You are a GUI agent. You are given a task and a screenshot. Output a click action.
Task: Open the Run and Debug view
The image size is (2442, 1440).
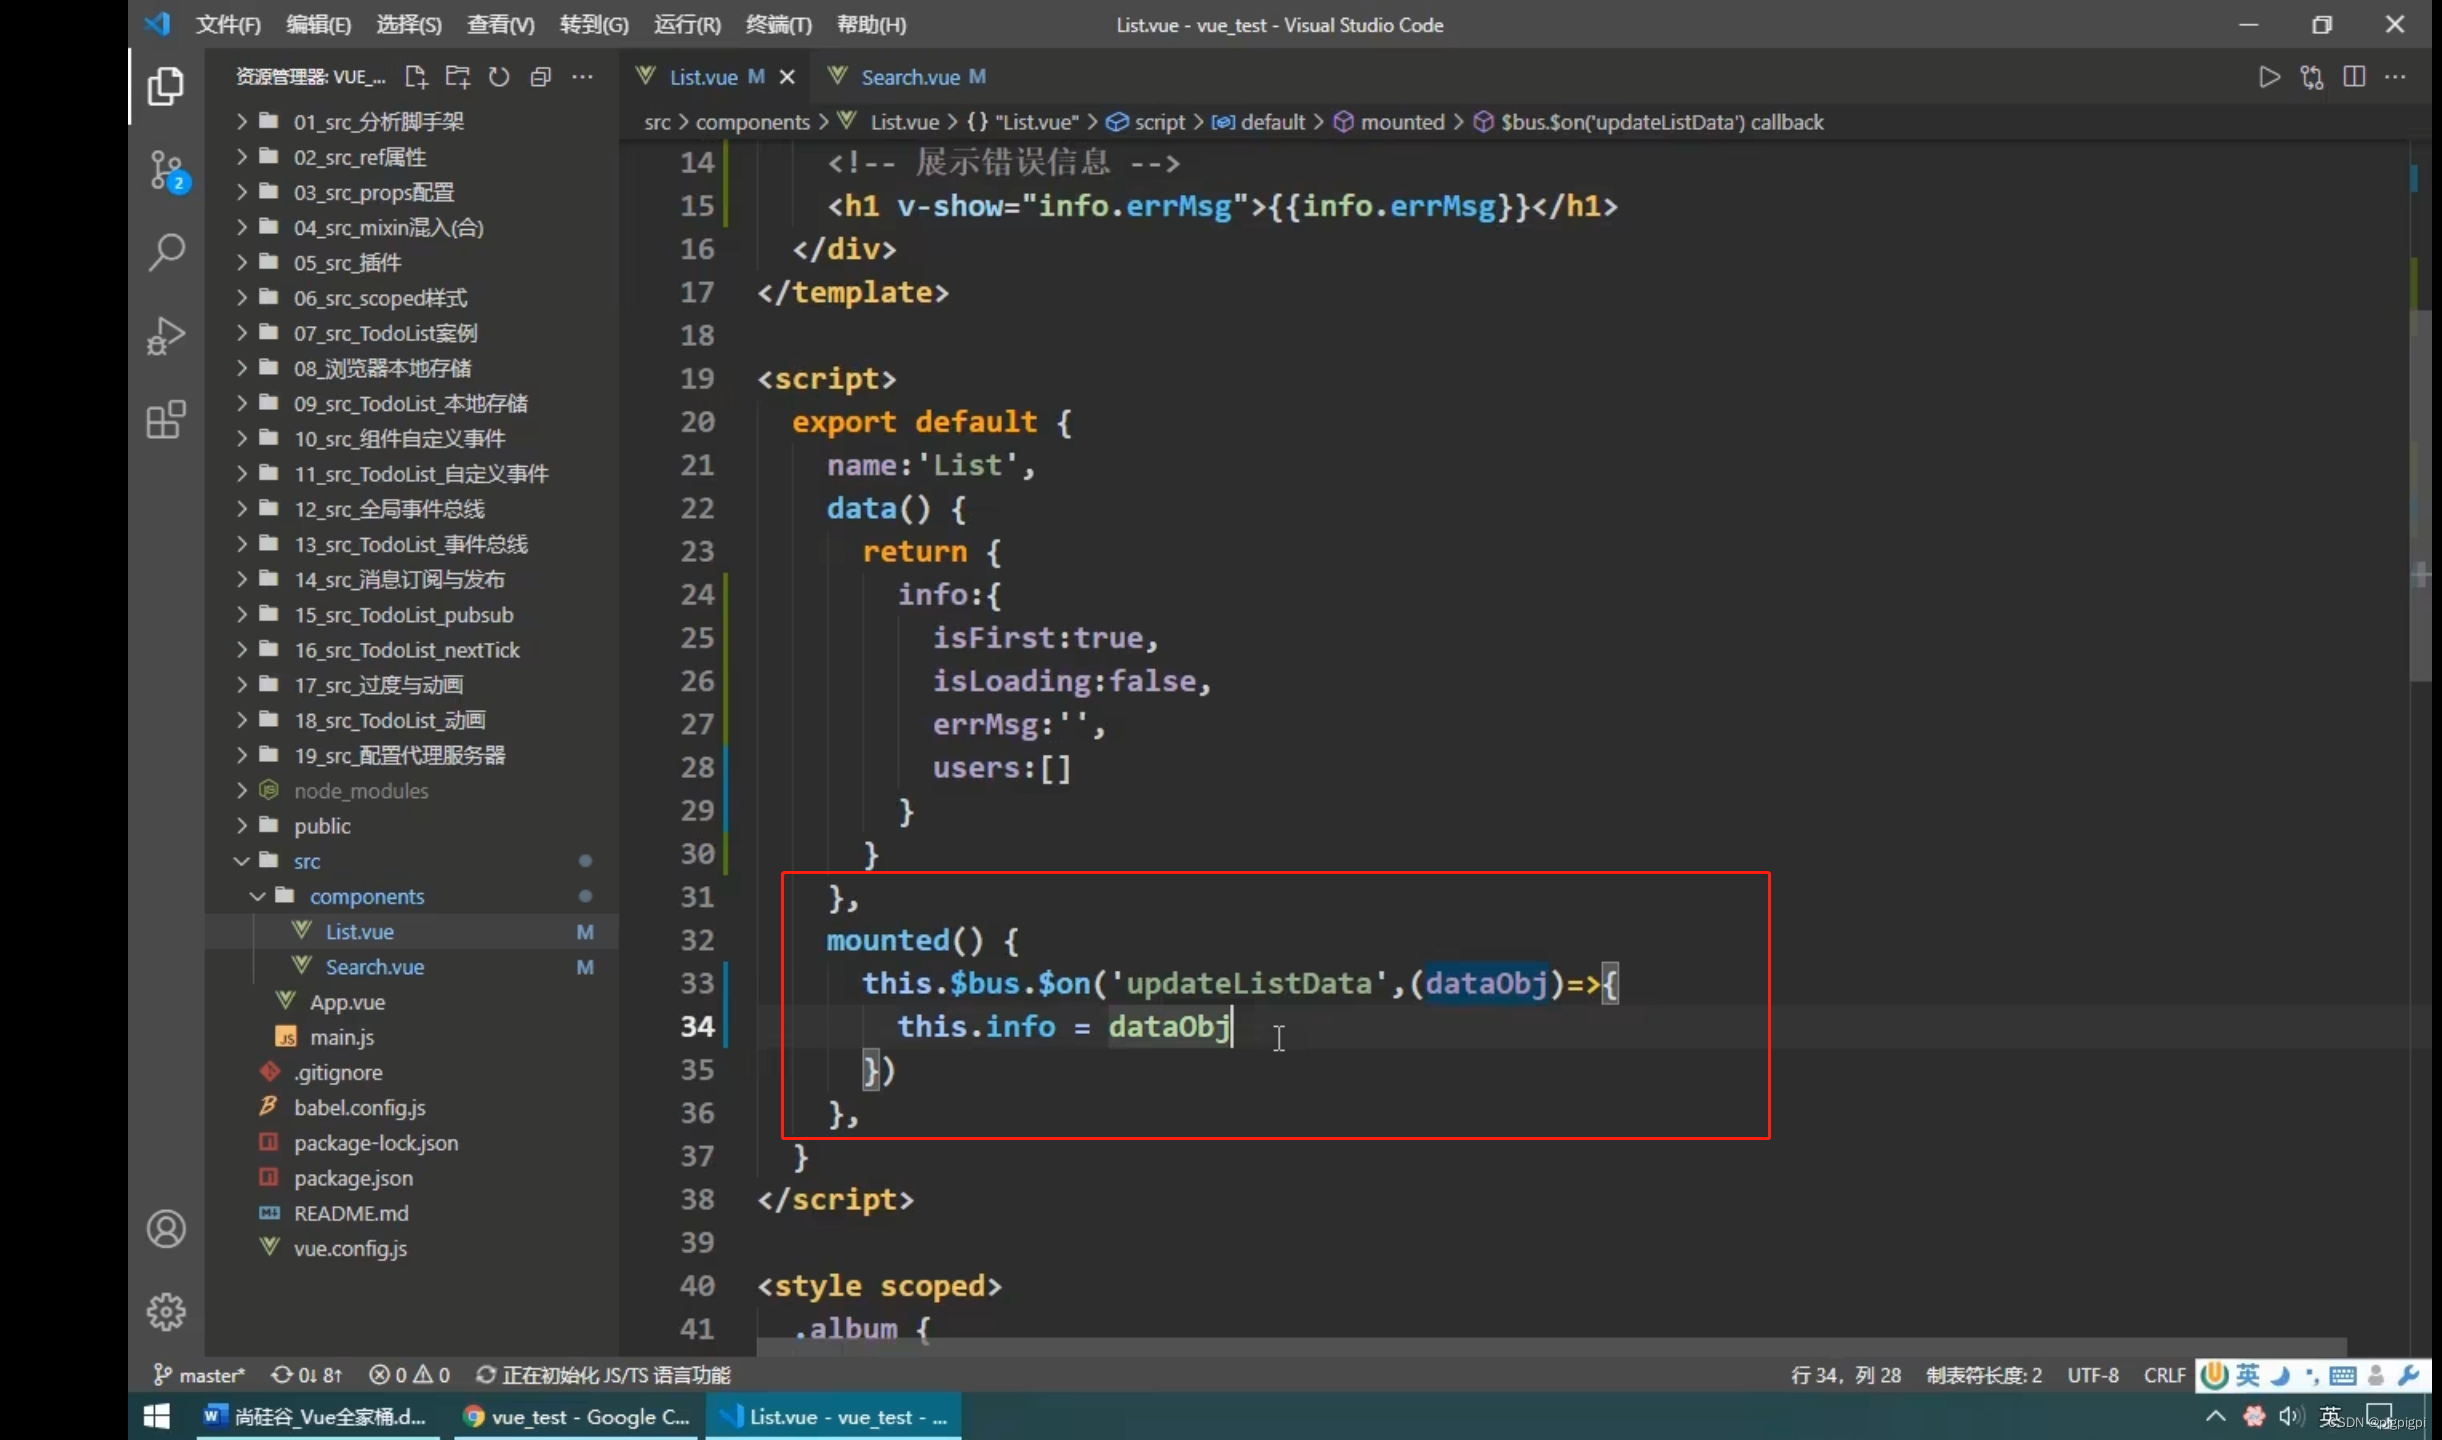coord(166,336)
